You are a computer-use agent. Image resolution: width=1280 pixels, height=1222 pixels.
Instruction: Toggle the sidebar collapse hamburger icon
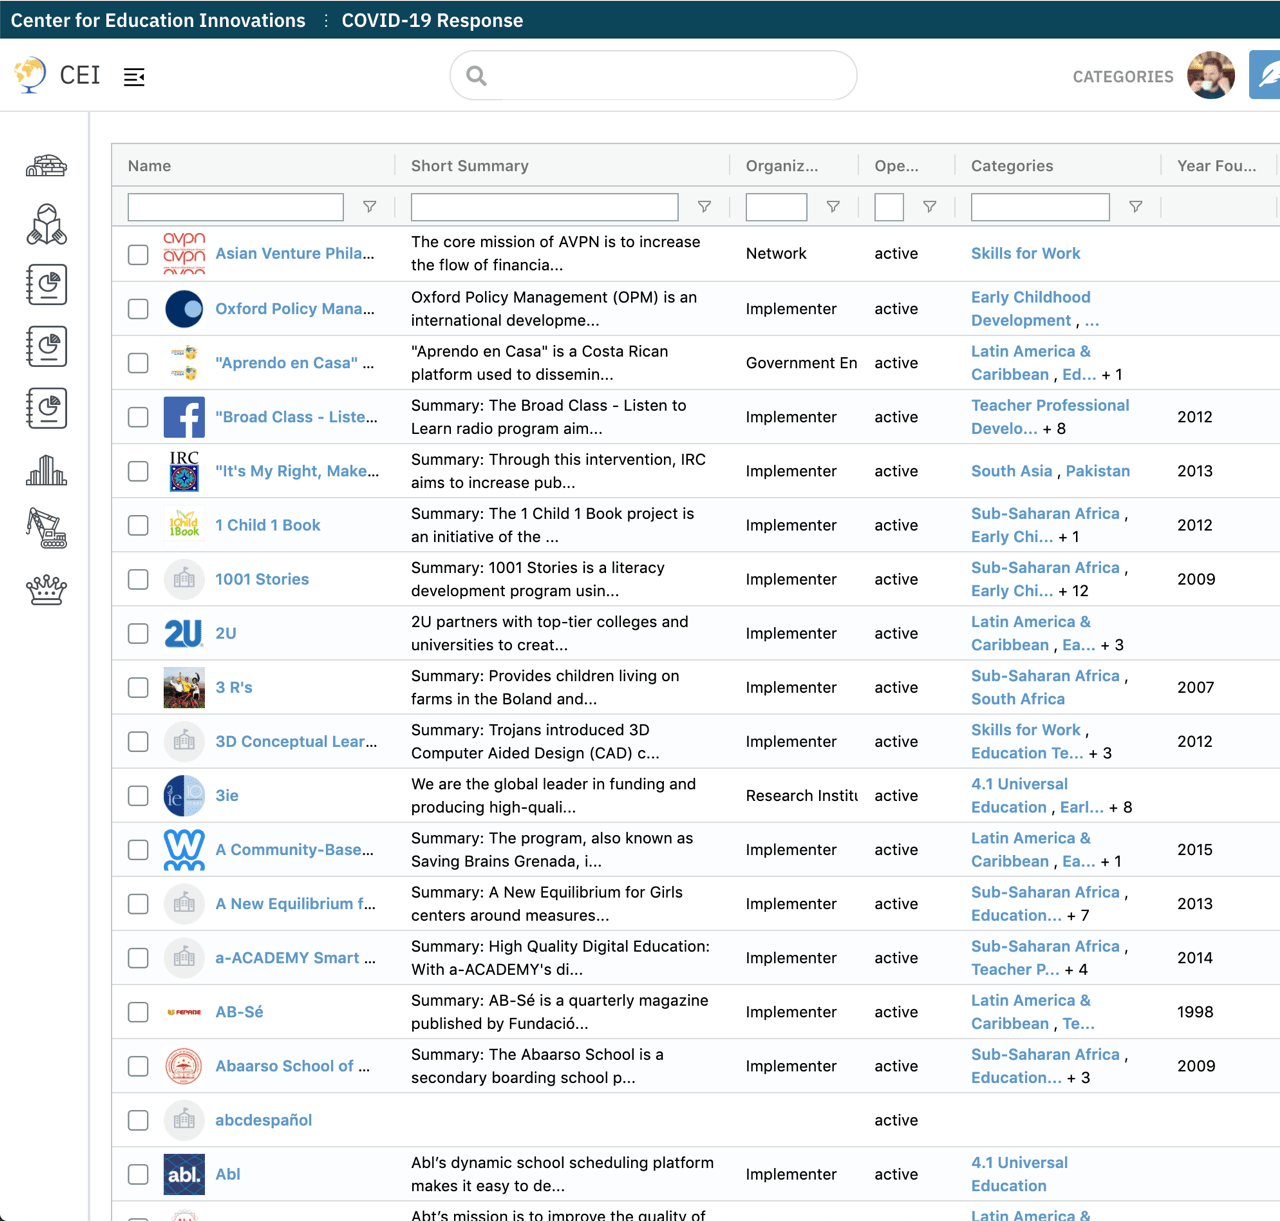pos(134,77)
